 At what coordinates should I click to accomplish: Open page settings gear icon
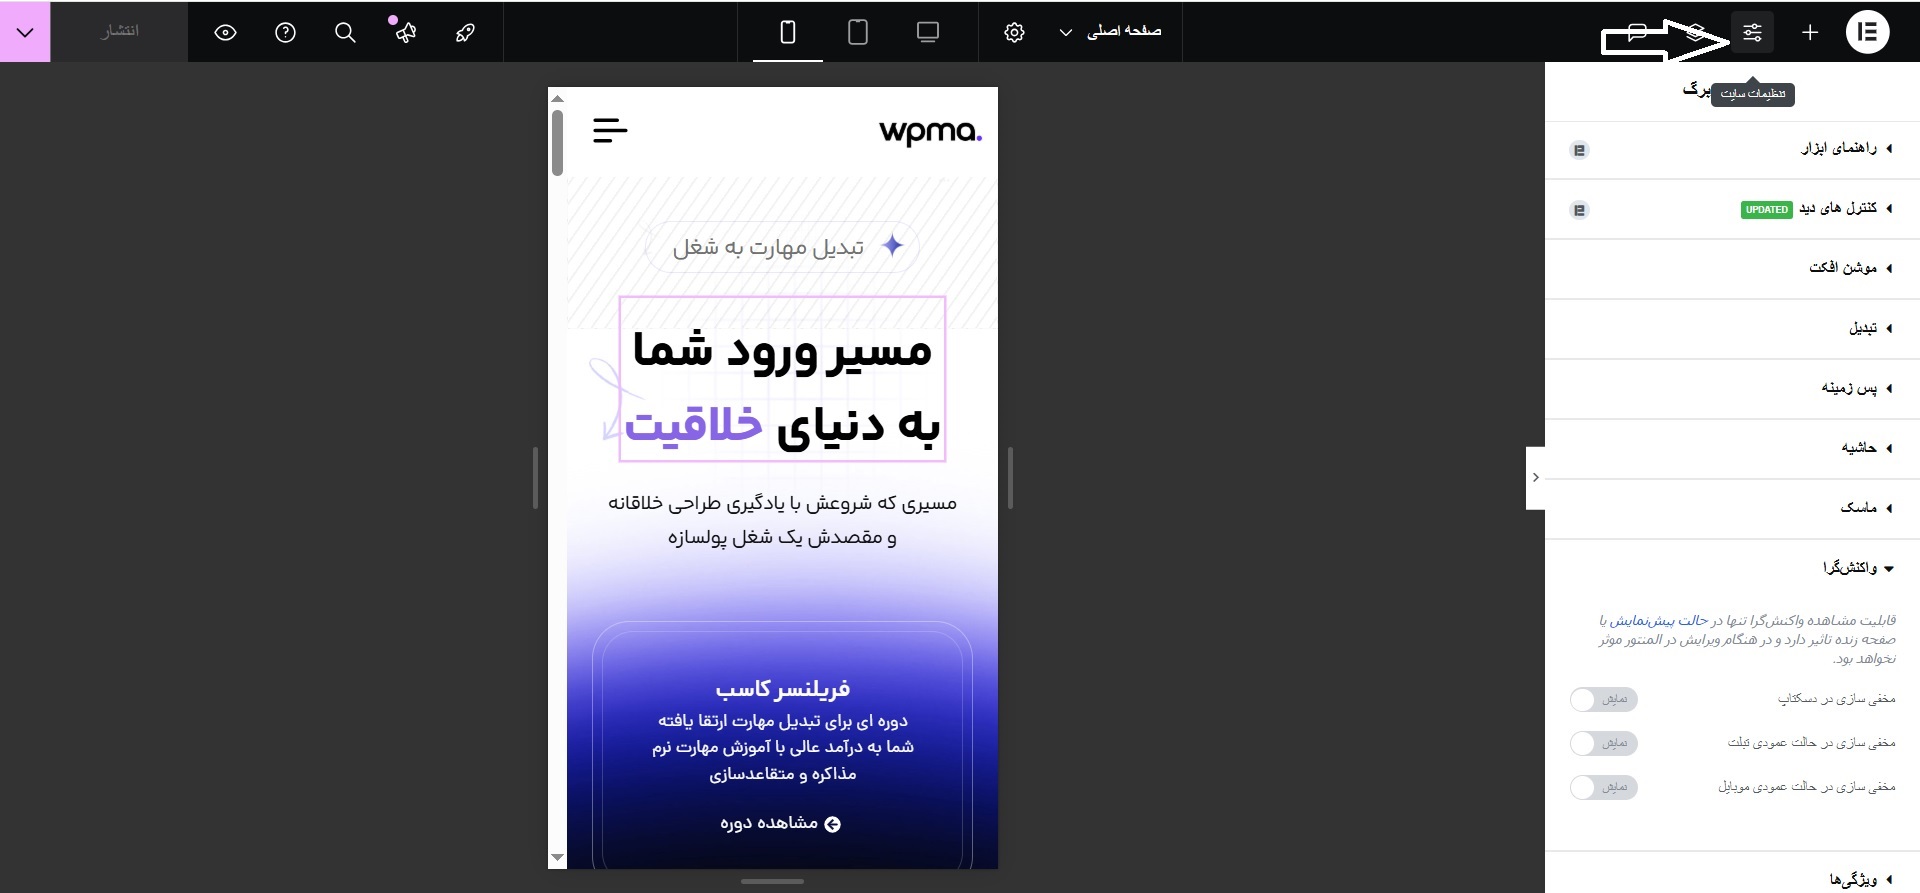[1014, 32]
